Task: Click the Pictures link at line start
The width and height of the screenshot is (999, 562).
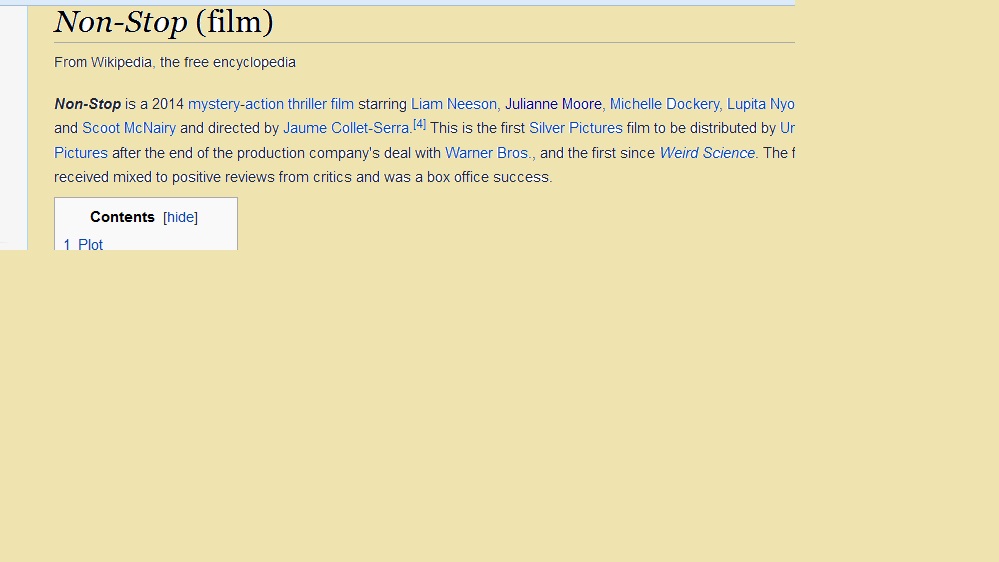Action: pyautogui.click(x=81, y=154)
